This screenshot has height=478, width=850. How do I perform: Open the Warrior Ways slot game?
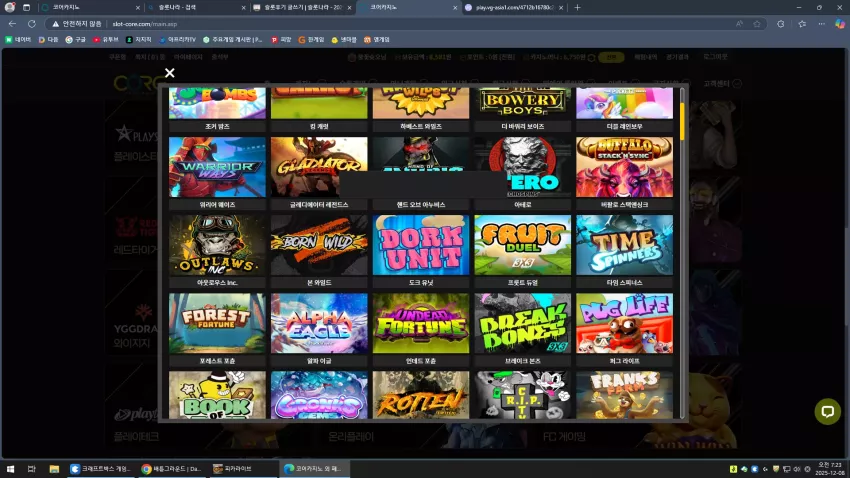pos(217,167)
